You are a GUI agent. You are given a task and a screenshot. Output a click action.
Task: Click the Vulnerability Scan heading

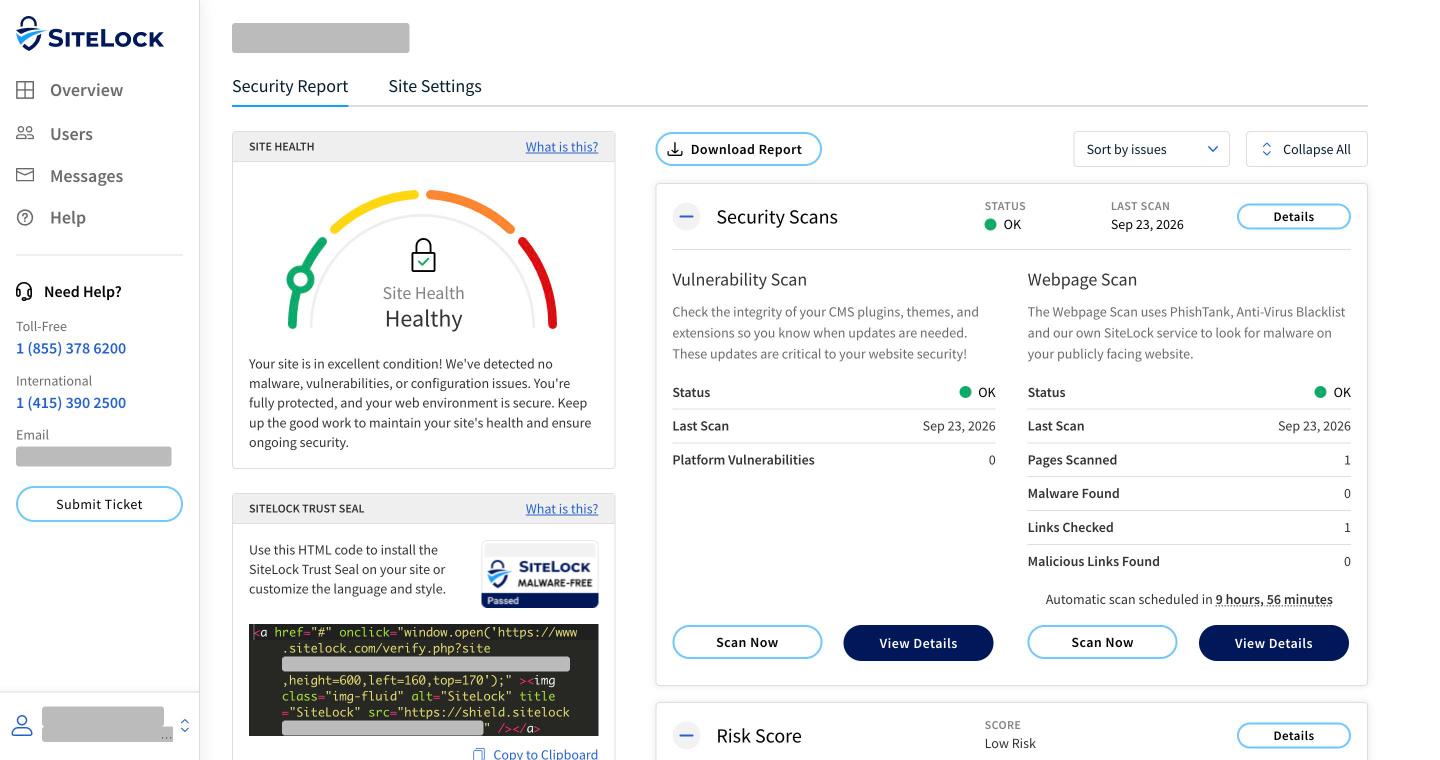739,280
